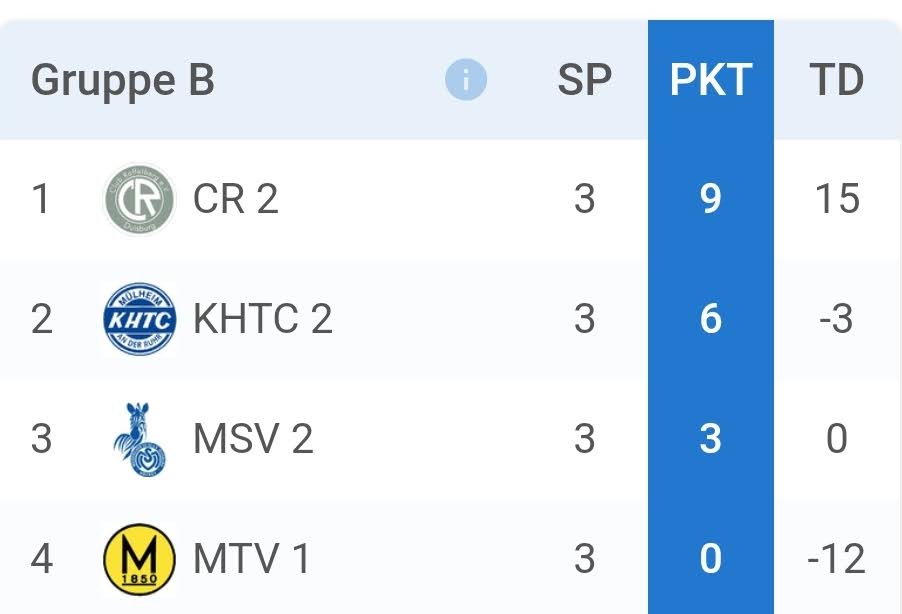Sort by the SP column header
This screenshot has height=614, width=902.
[584, 80]
